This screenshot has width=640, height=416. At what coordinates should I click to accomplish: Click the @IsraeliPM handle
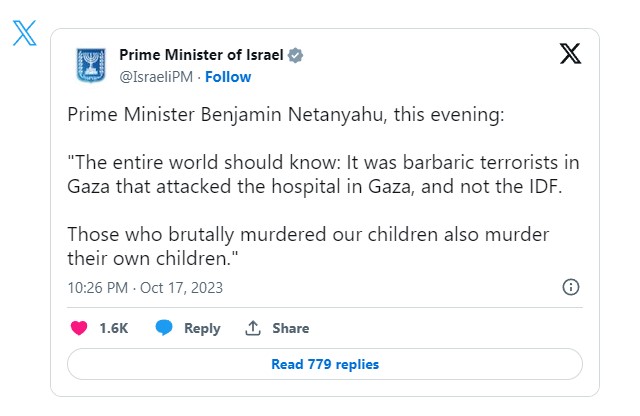click(156, 77)
